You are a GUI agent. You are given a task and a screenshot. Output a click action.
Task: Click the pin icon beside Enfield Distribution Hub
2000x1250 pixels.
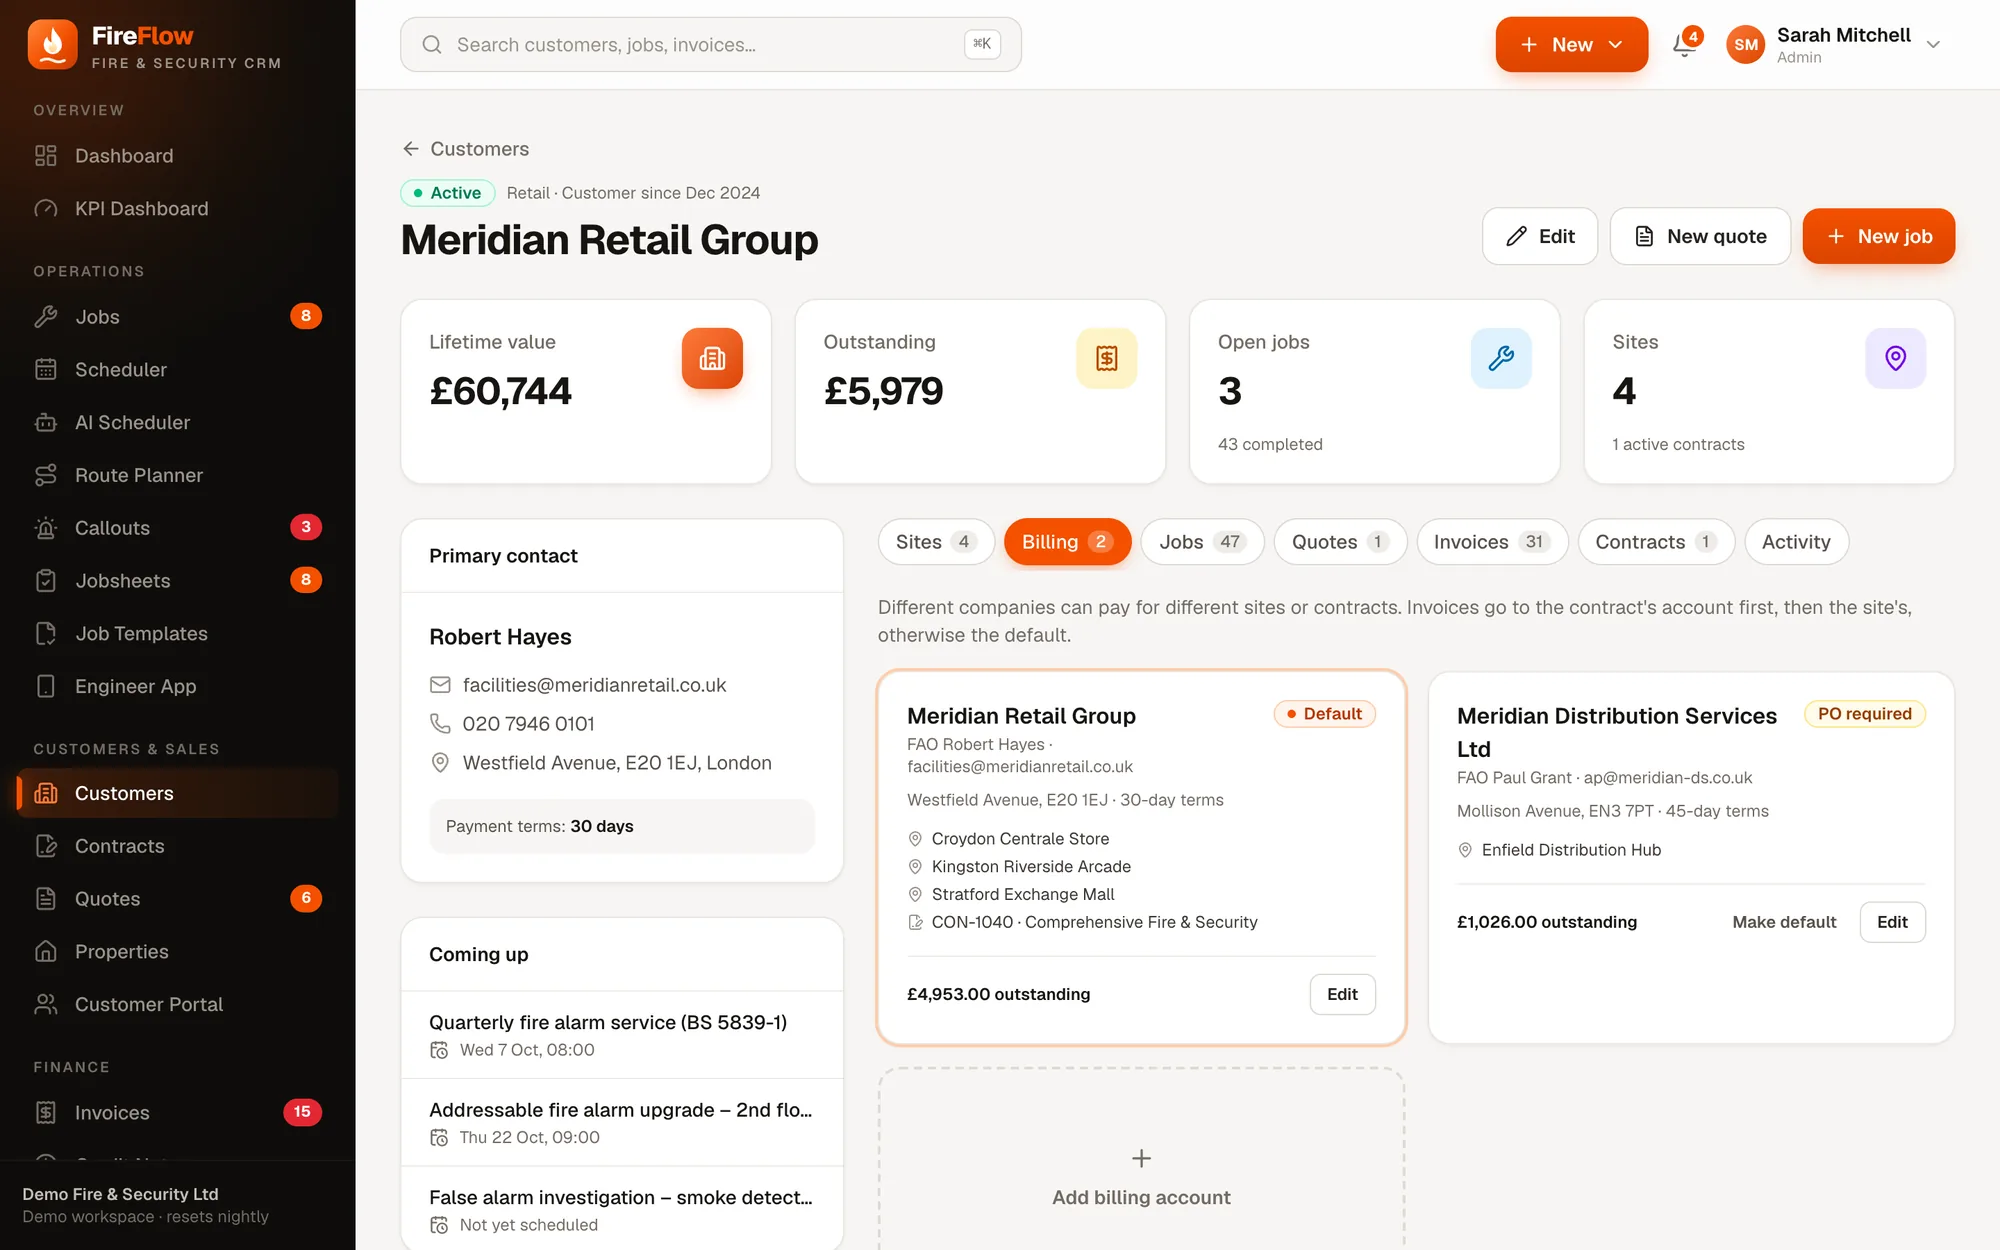[x=1464, y=850]
